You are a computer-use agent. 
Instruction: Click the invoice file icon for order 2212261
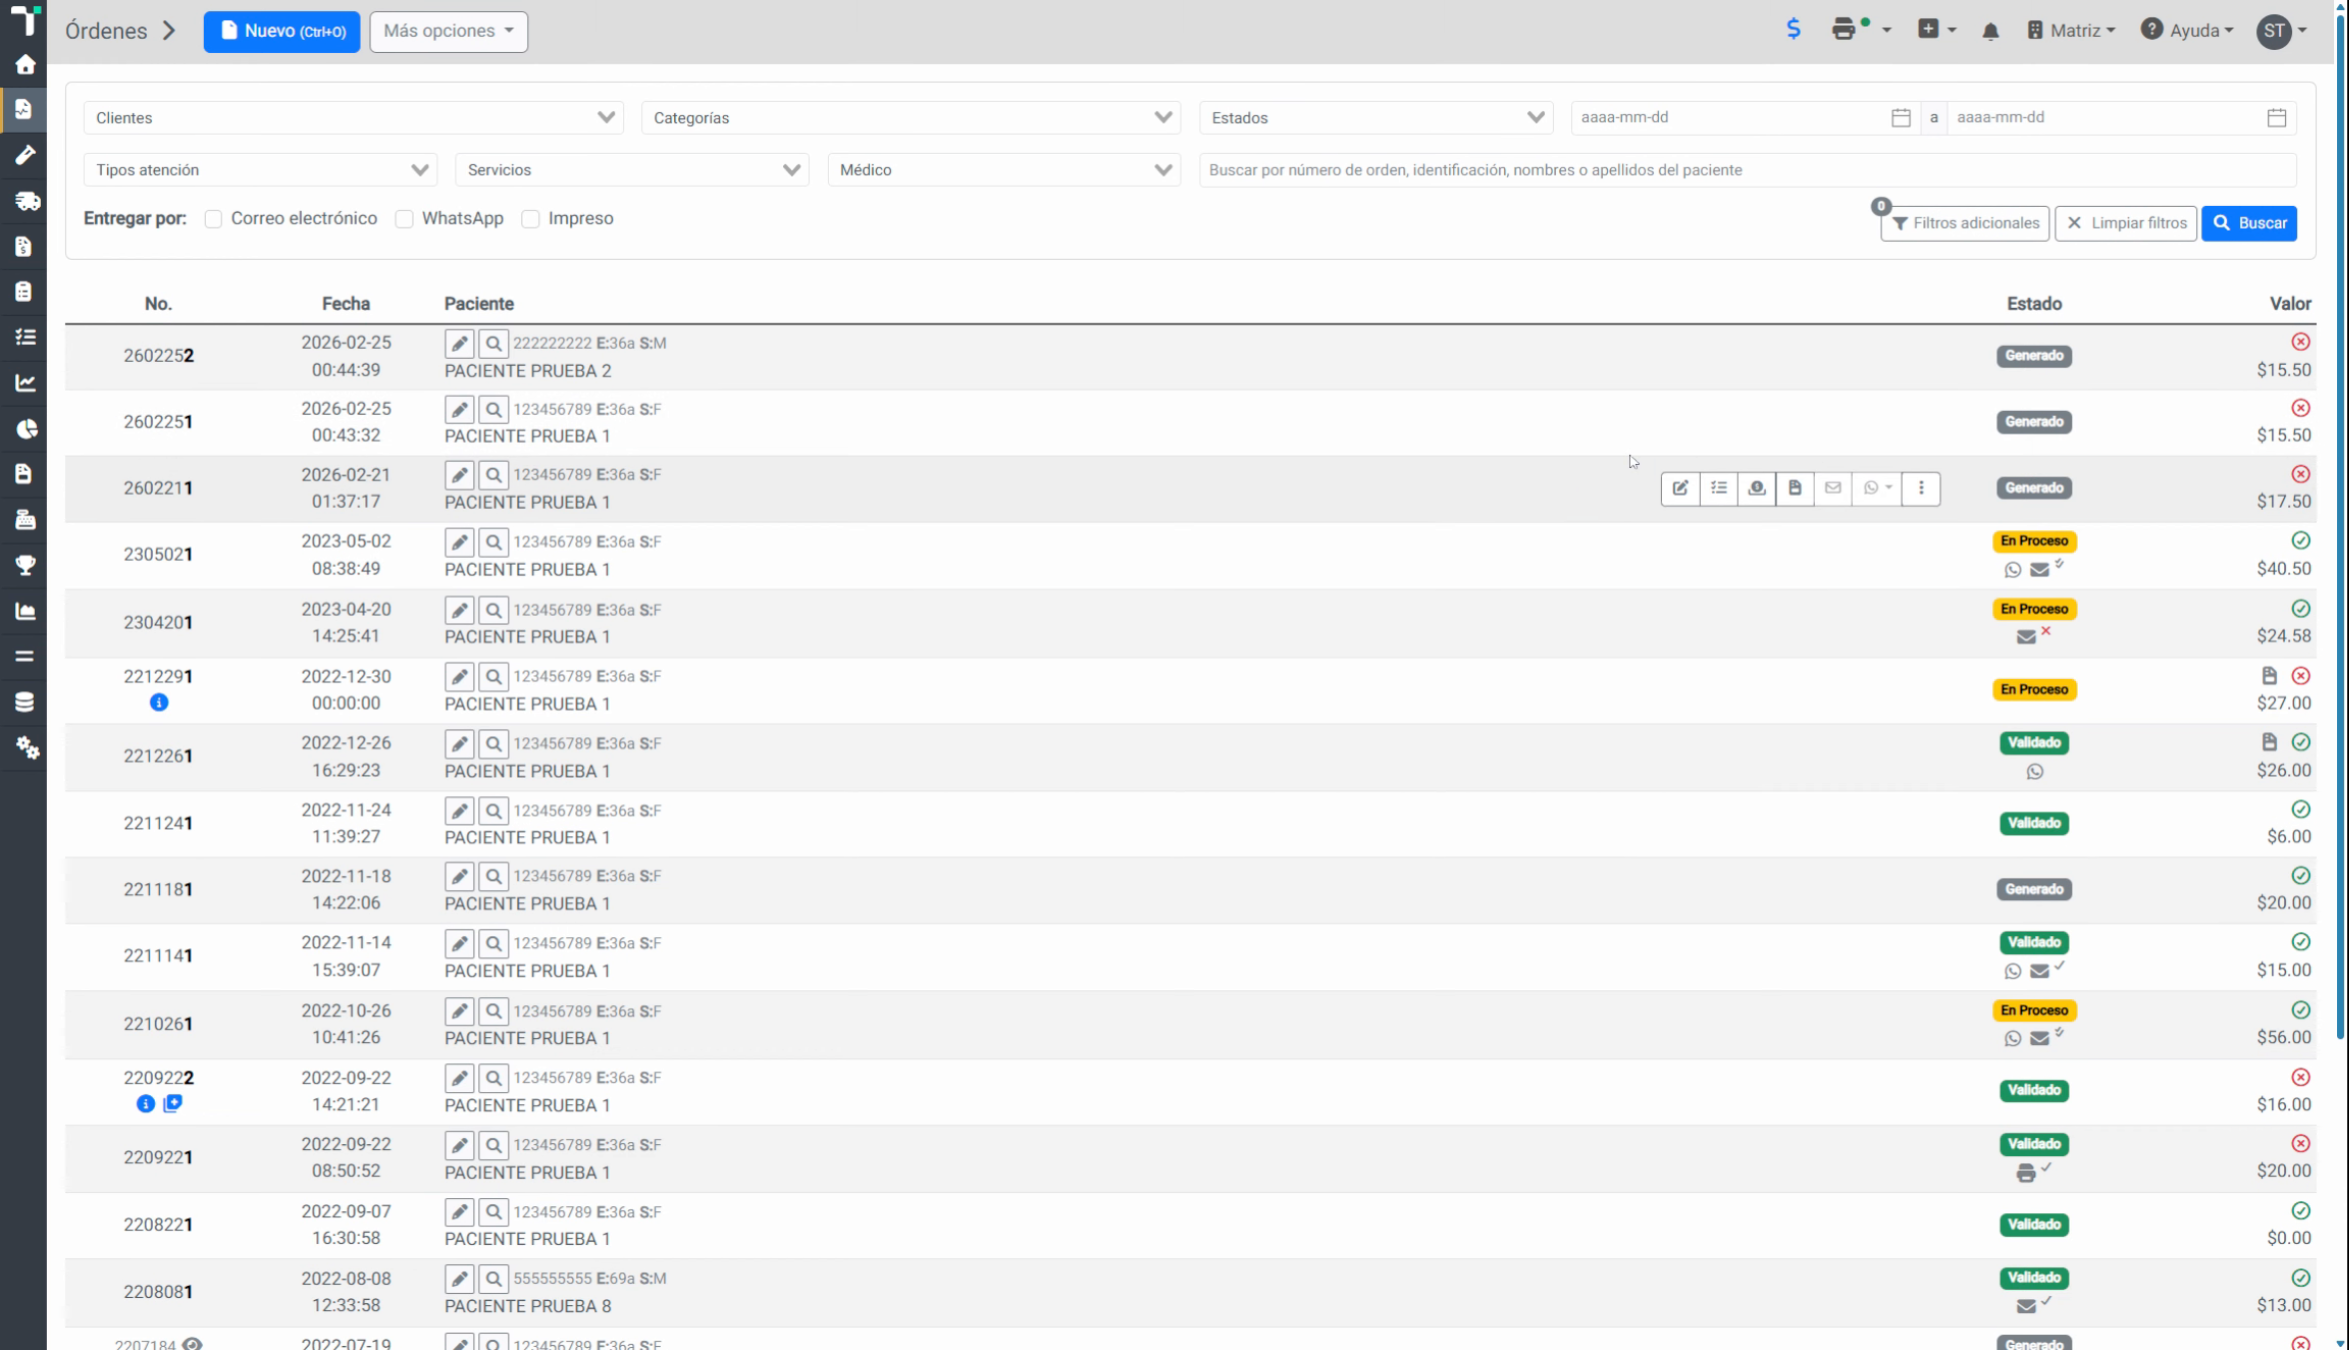2268,742
